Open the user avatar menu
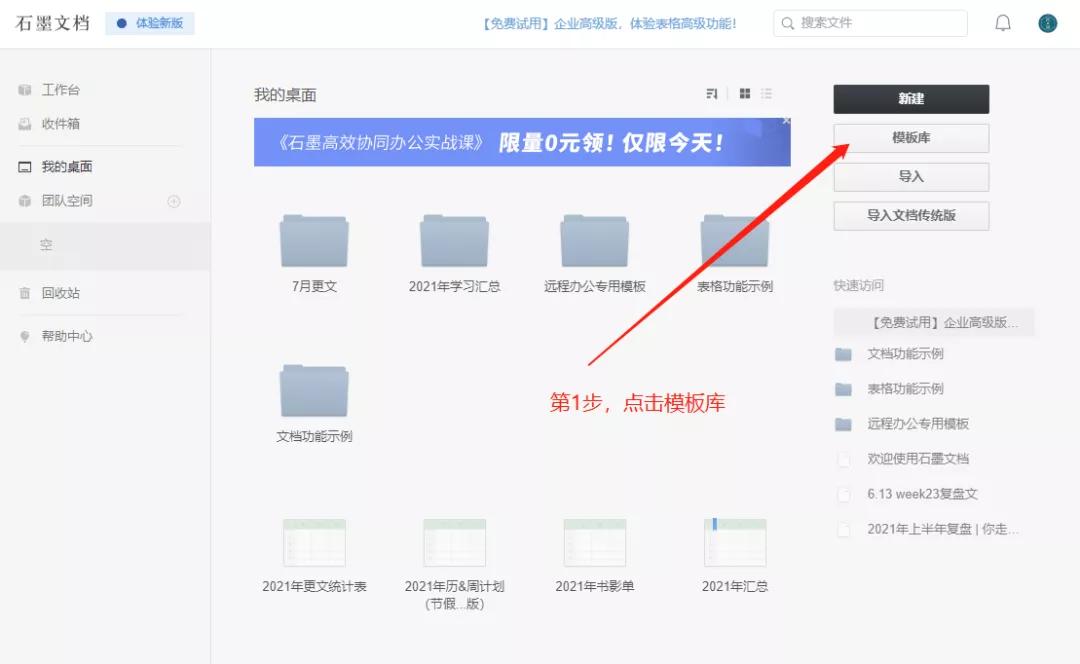The image size is (1080, 664). pyautogui.click(x=1046, y=22)
